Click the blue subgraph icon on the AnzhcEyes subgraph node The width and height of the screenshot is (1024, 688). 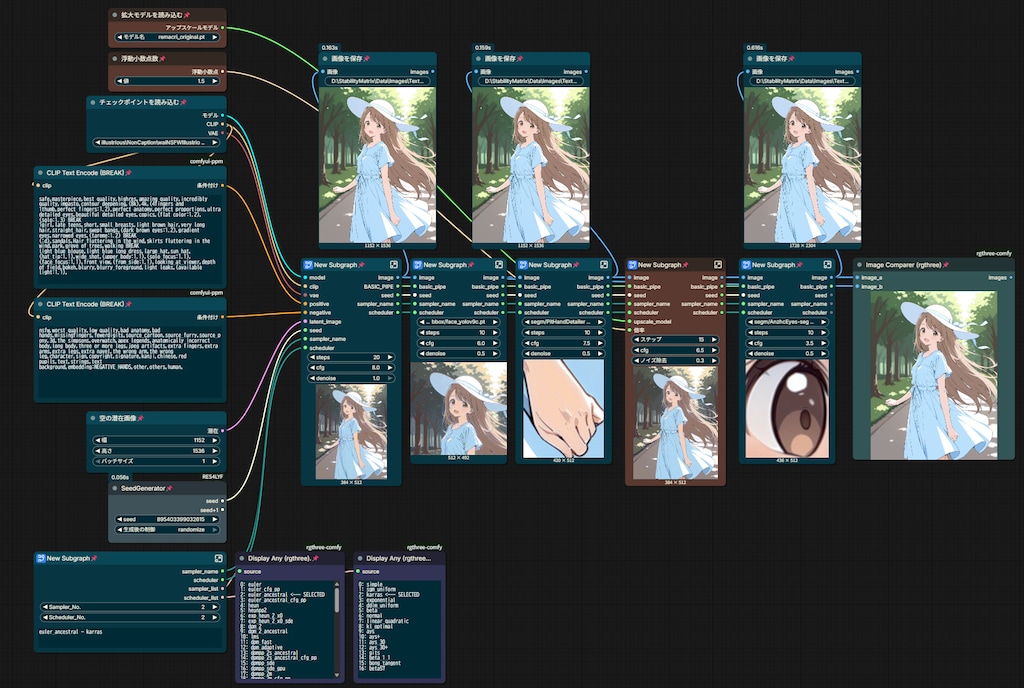click(x=746, y=264)
